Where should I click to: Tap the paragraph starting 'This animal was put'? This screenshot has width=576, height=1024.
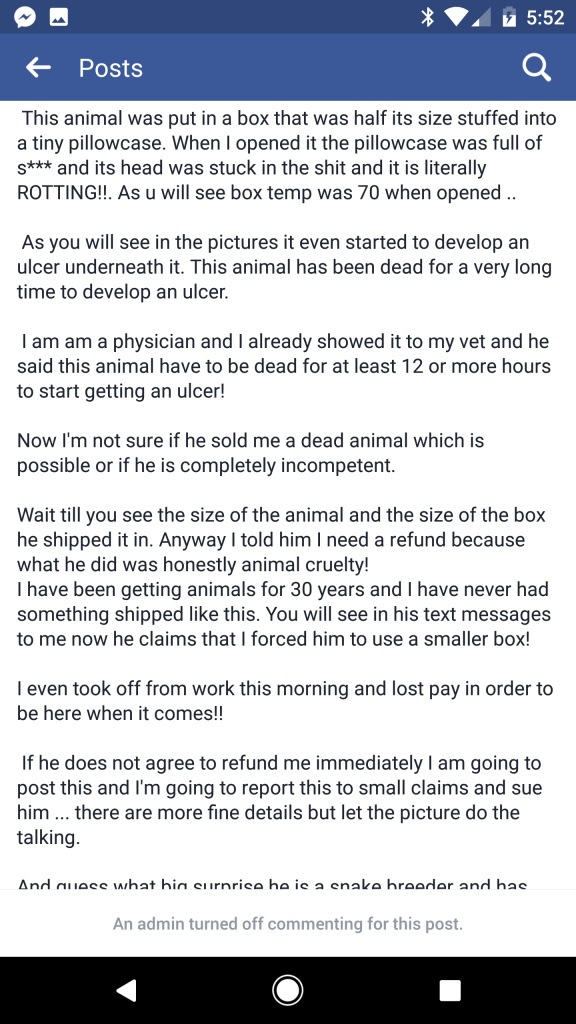tap(287, 155)
